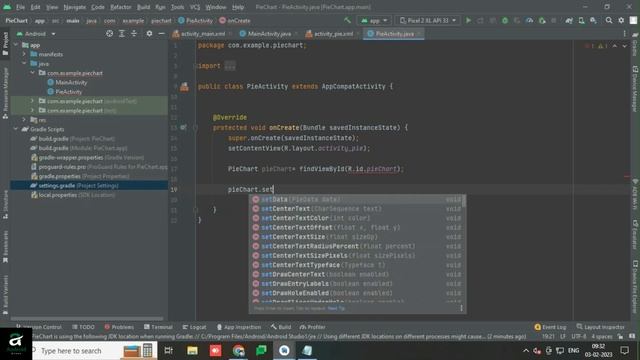
Task: Expand the manifests folder
Action: coord(24,54)
